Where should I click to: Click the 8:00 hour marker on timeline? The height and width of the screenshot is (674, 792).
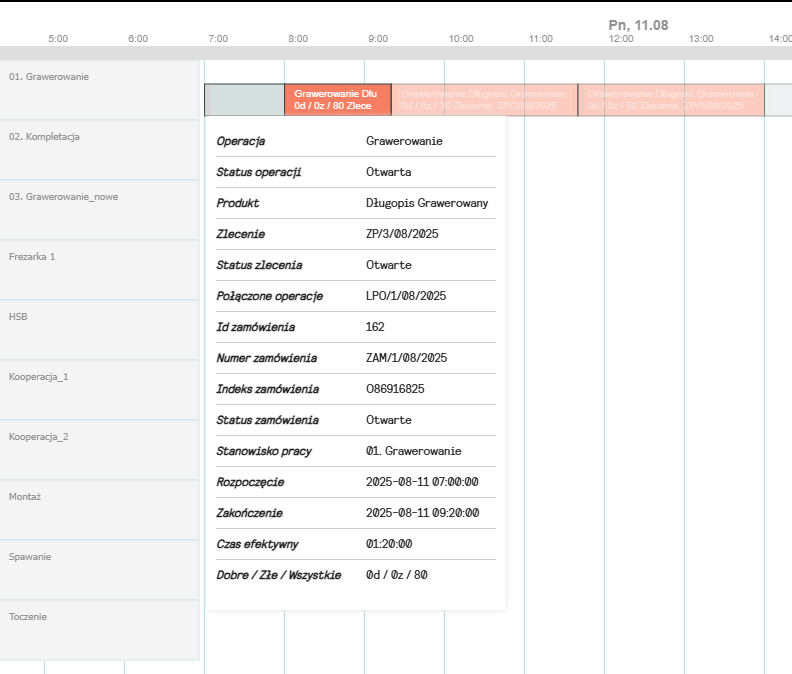click(x=298, y=38)
